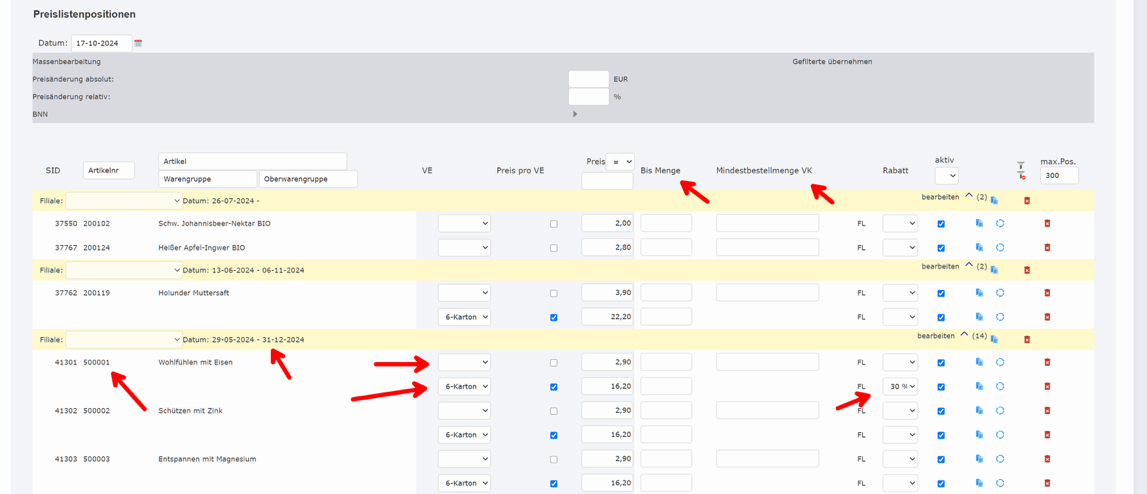Expand the BNN section arrow
The width and height of the screenshot is (1147, 494).
coord(575,114)
